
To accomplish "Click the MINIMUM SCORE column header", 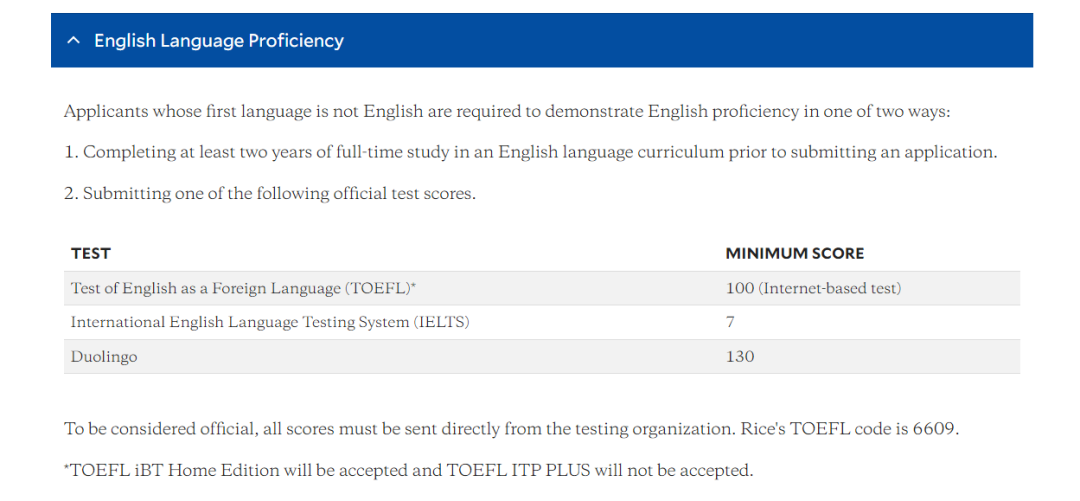I will tap(795, 254).
